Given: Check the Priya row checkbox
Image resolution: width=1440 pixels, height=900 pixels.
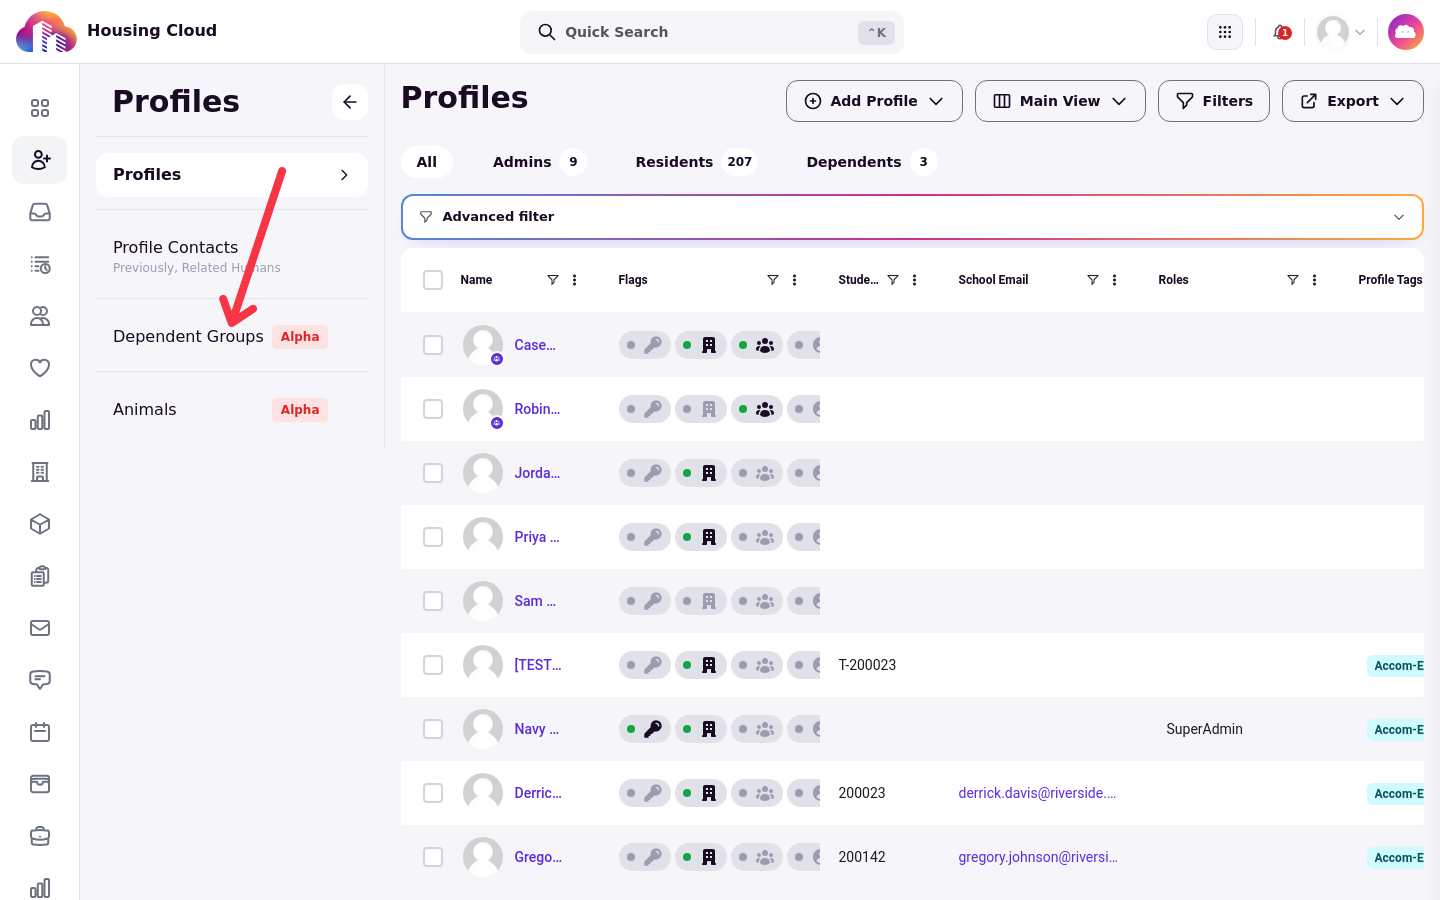Looking at the screenshot, I should click(433, 537).
